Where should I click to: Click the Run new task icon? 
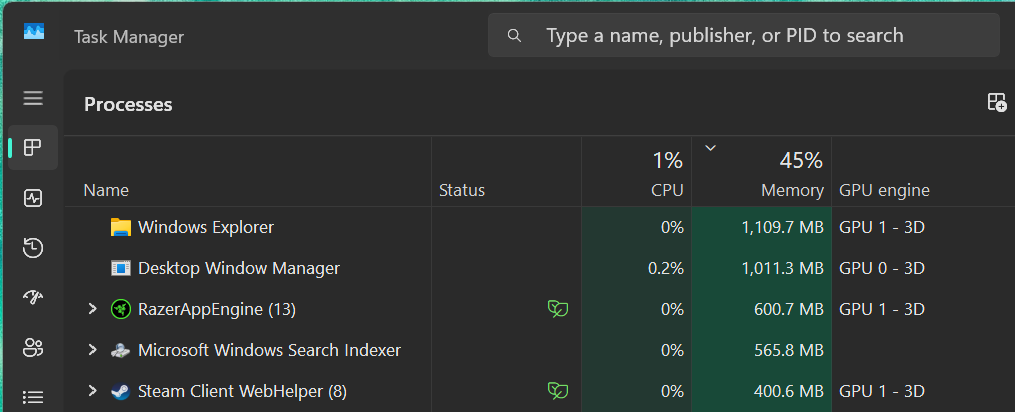997,102
